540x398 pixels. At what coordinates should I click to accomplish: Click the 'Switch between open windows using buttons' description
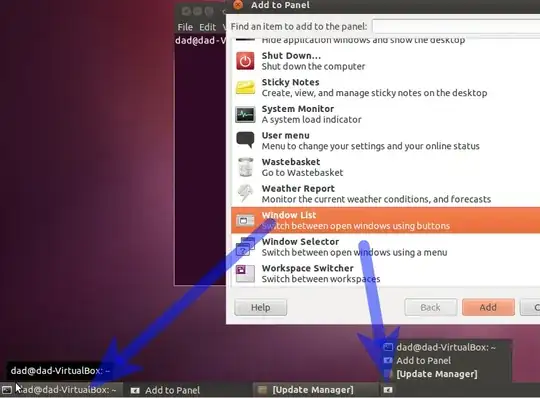click(x=356, y=226)
